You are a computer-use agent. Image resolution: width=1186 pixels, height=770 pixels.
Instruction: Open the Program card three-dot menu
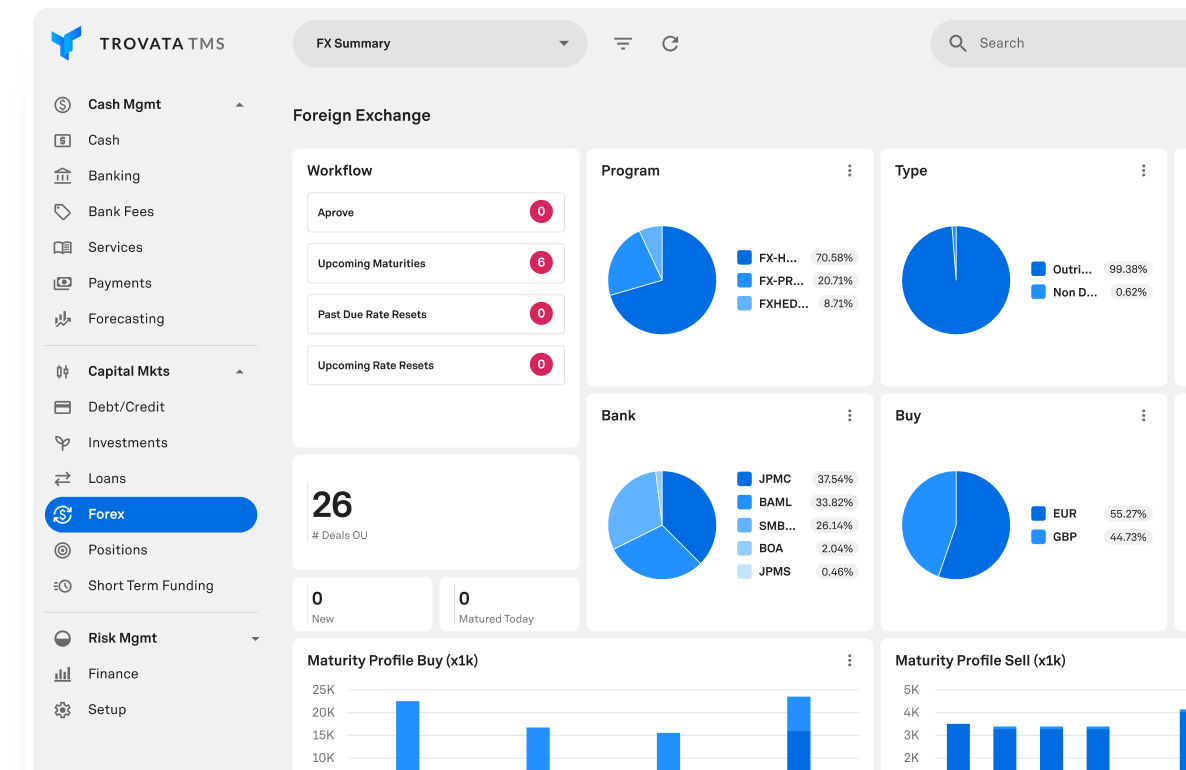pyautogui.click(x=849, y=171)
